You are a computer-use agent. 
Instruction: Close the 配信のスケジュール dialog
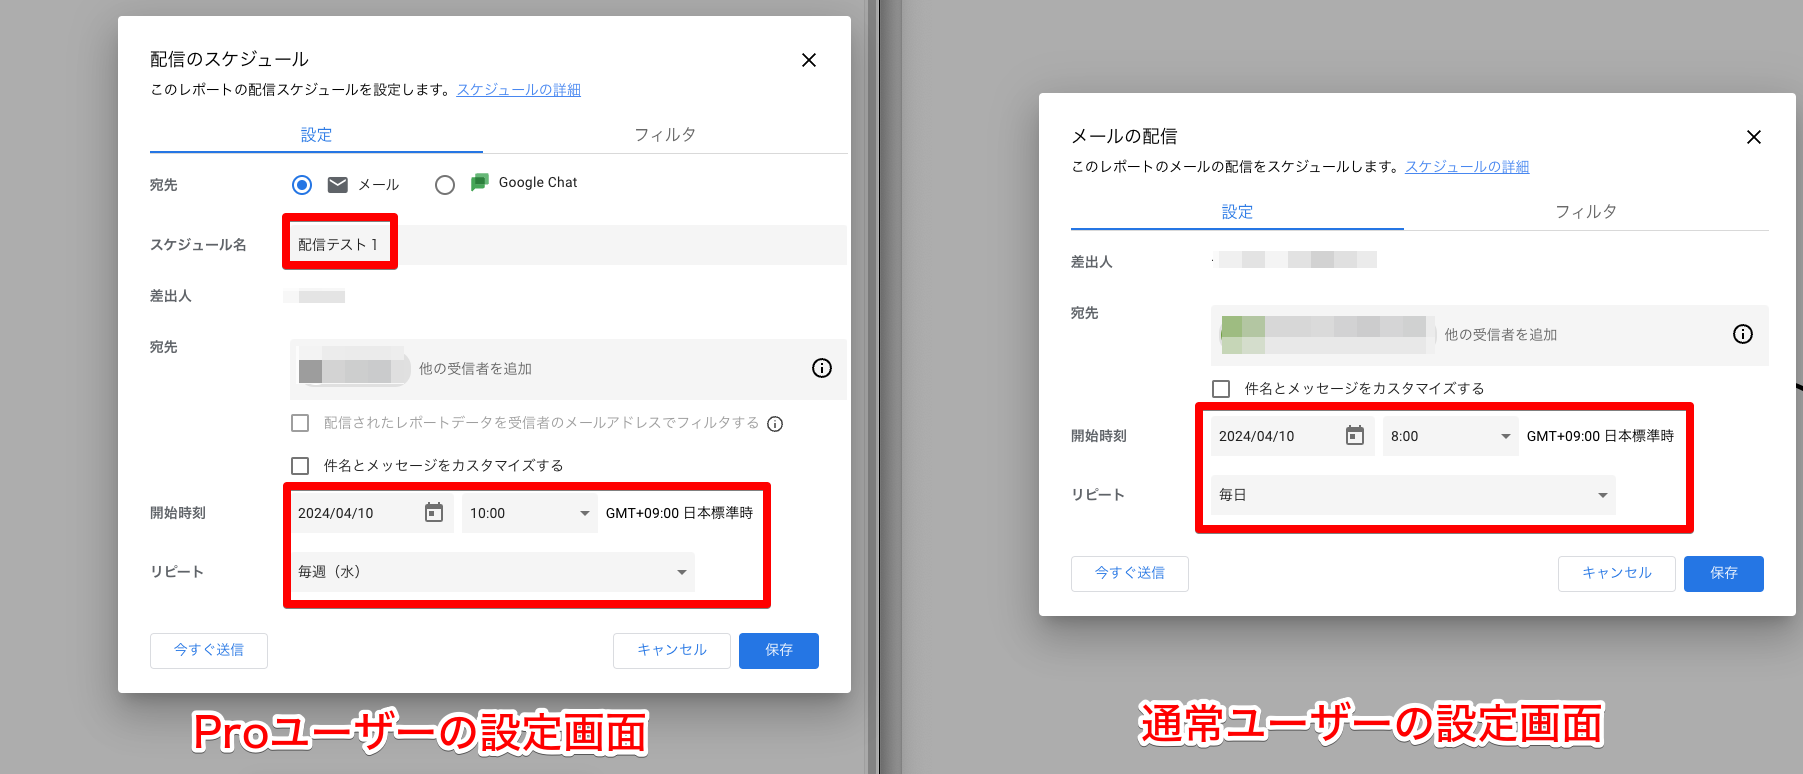[x=809, y=60]
